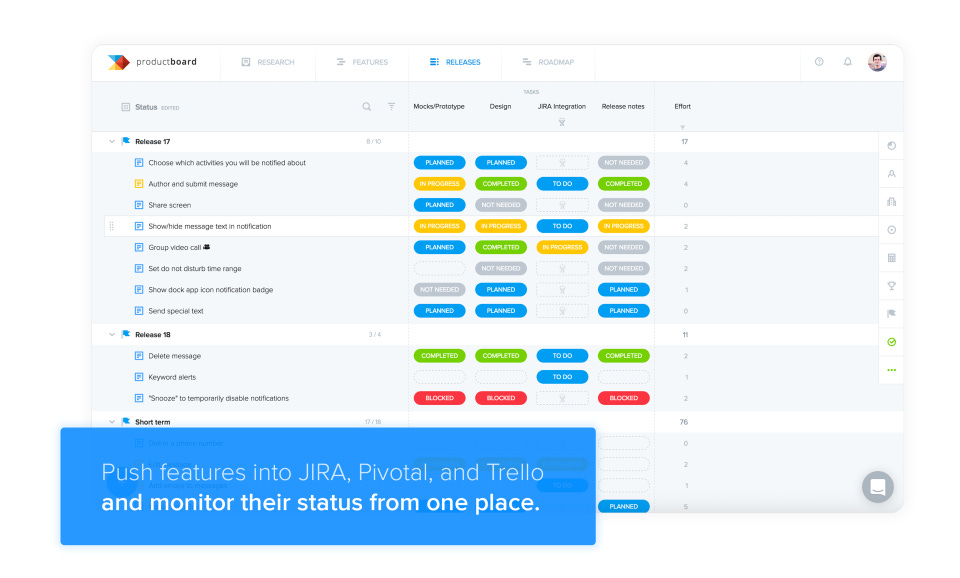The height and width of the screenshot is (578, 960).
Task: Click the calculator icon in right sidebar
Action: pos(891,258)
